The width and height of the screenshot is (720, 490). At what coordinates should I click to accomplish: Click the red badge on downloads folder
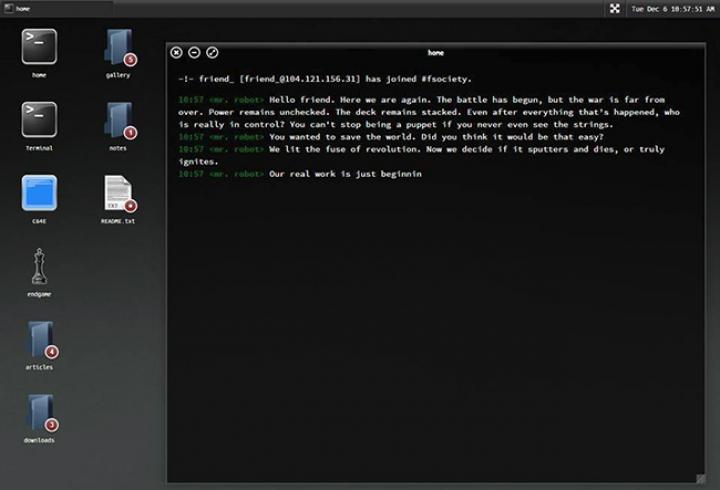(52, 424)
